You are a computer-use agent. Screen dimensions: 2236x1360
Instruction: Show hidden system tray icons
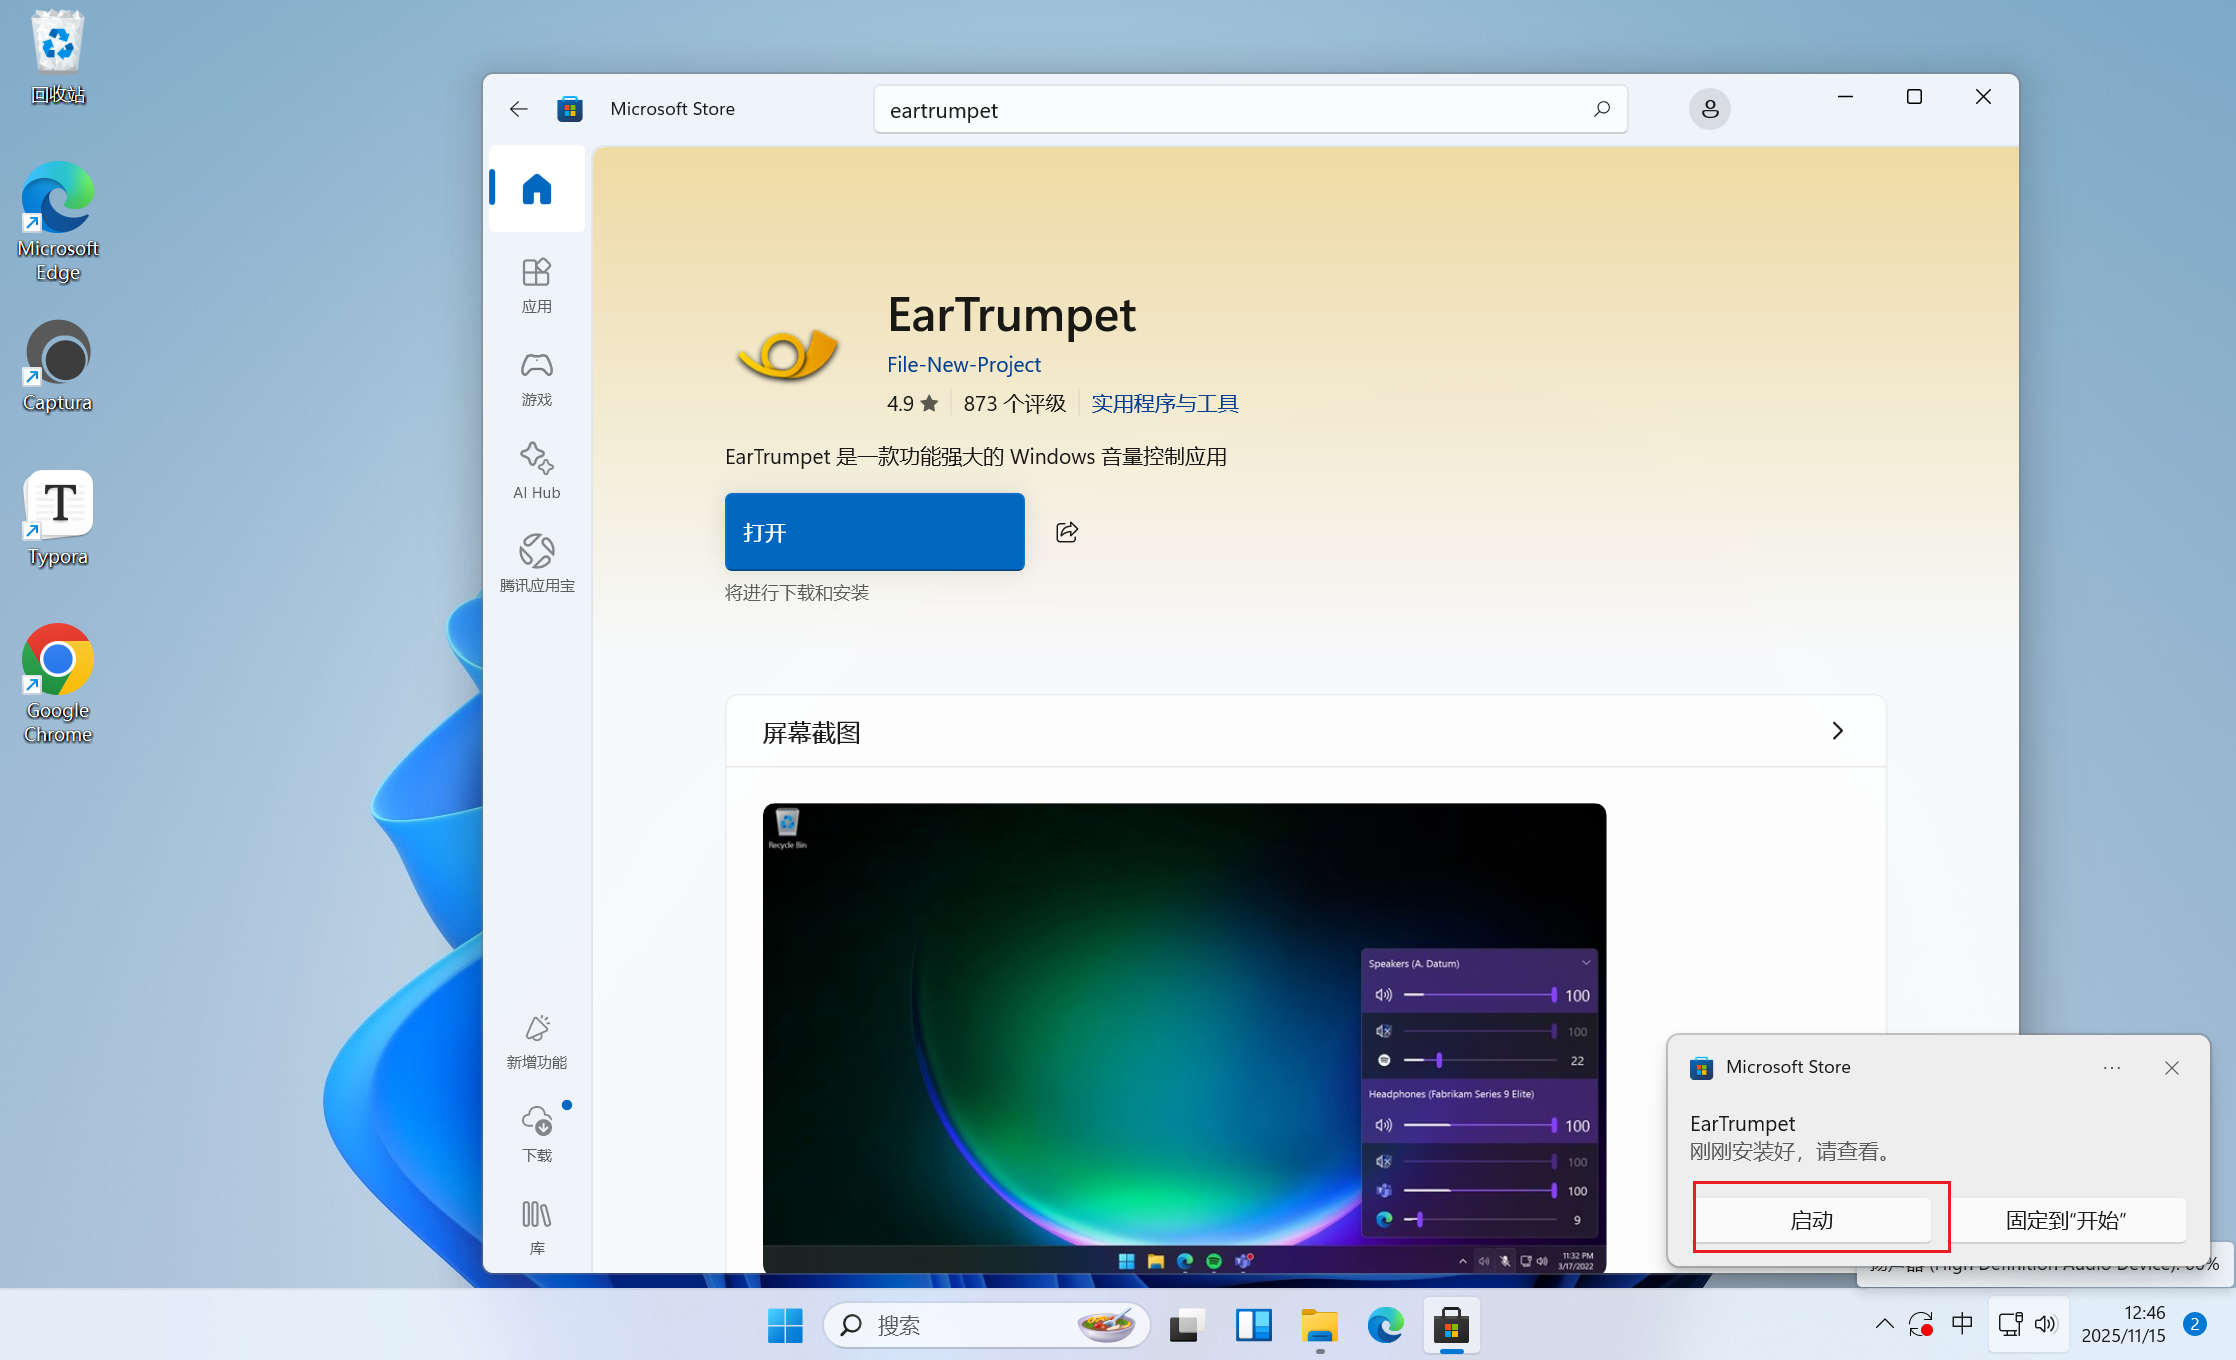click(1884, 1325)
